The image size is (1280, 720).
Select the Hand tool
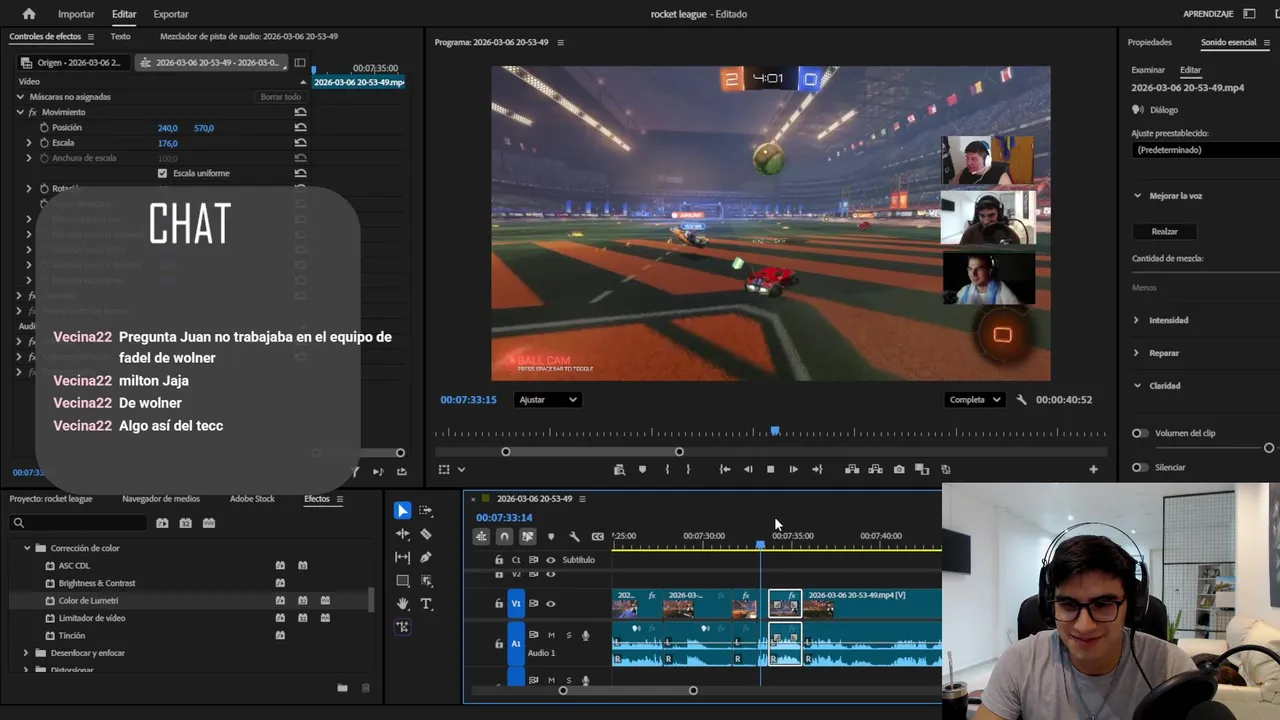coord(402,604)
